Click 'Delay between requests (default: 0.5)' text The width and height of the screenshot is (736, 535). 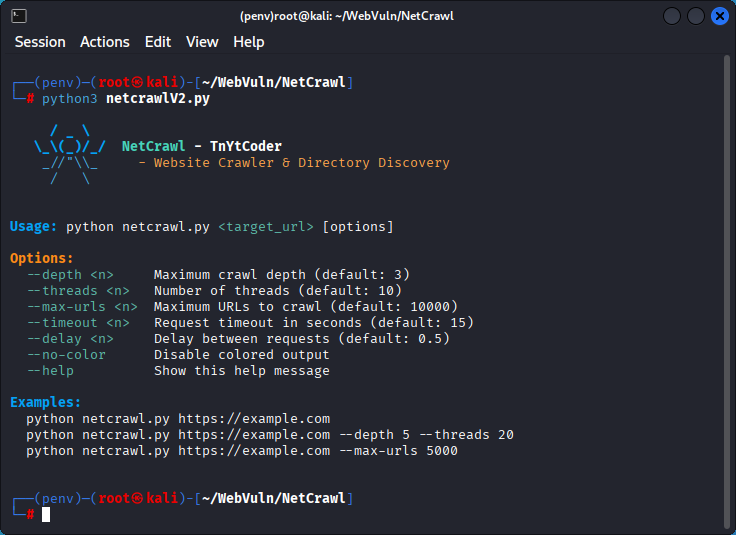tap(302, 338)
